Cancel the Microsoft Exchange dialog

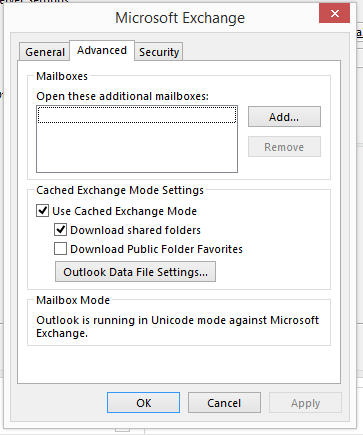point(224,403)
